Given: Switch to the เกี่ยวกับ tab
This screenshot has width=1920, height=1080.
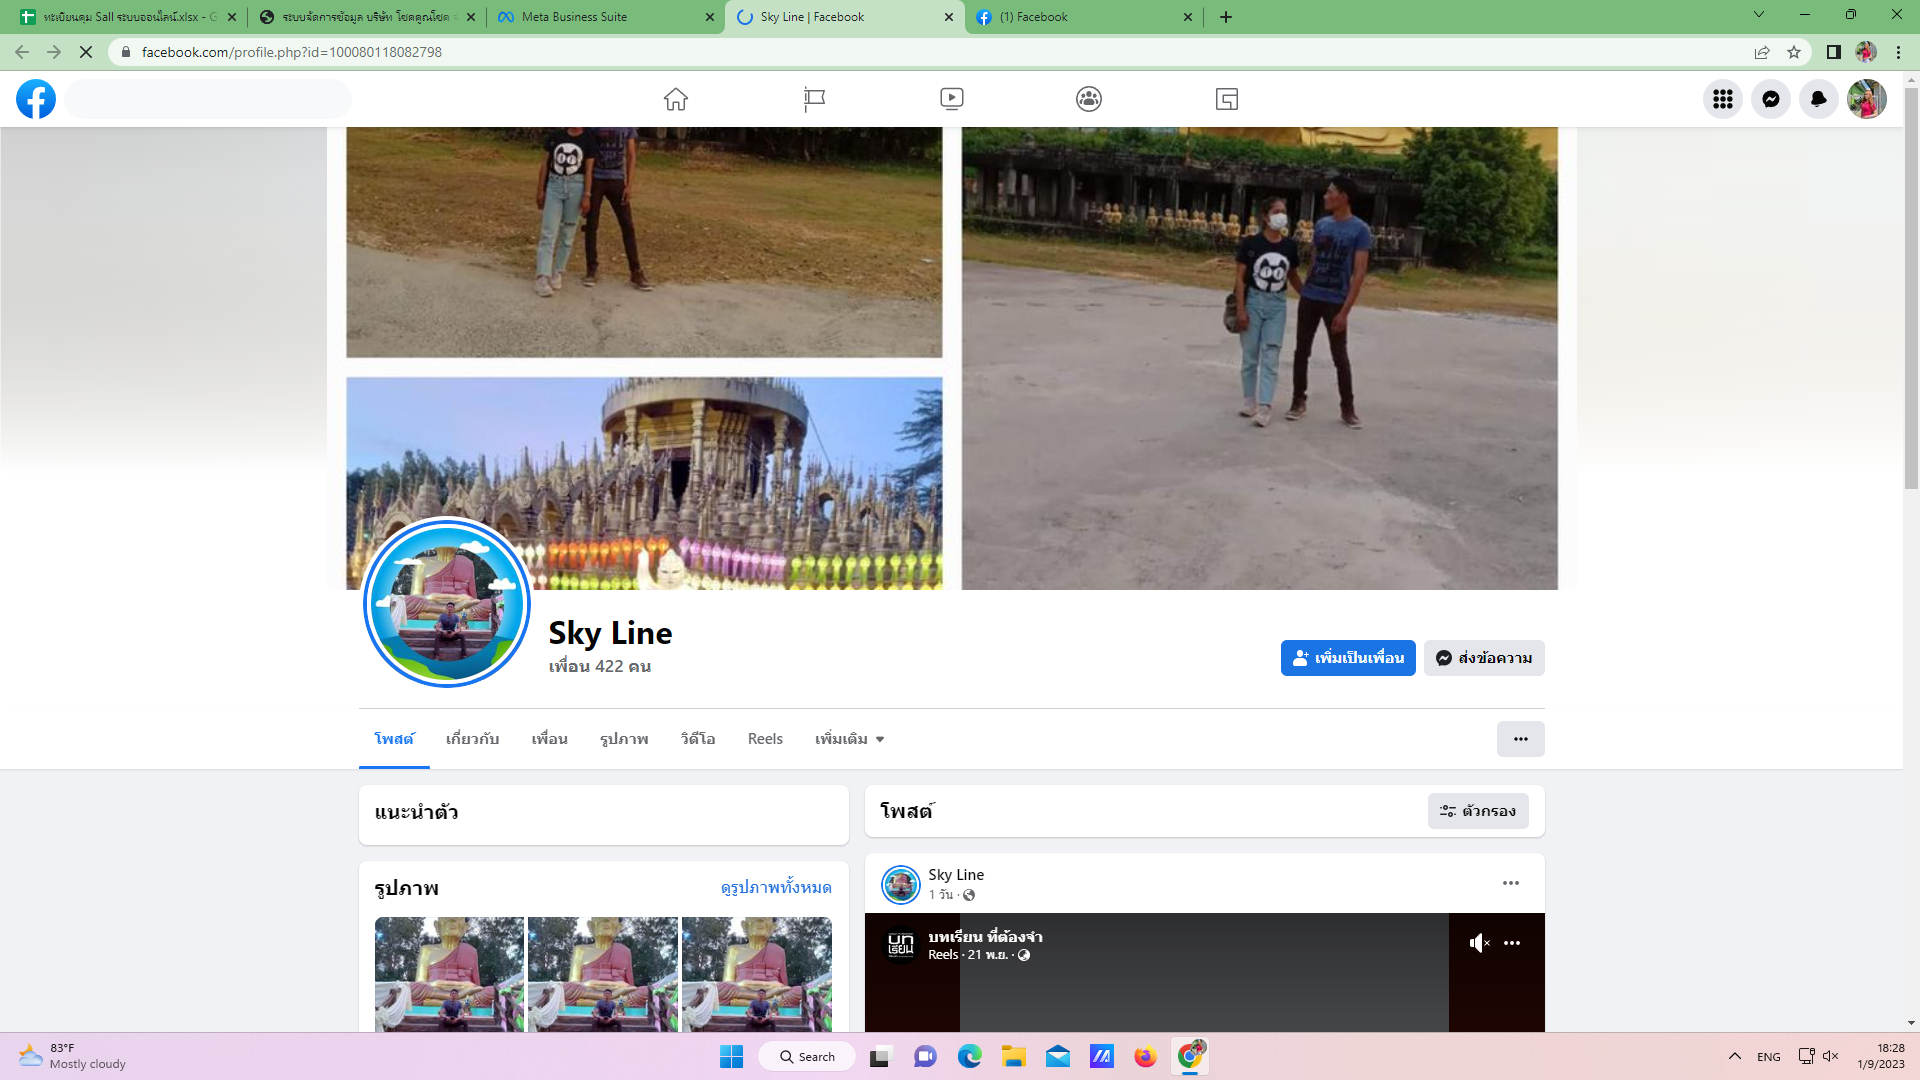Looking at the screenshot, I should click(x=472, y=739).
